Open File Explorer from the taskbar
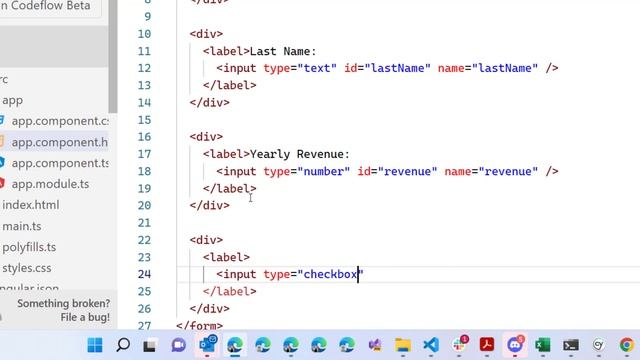 403,345
